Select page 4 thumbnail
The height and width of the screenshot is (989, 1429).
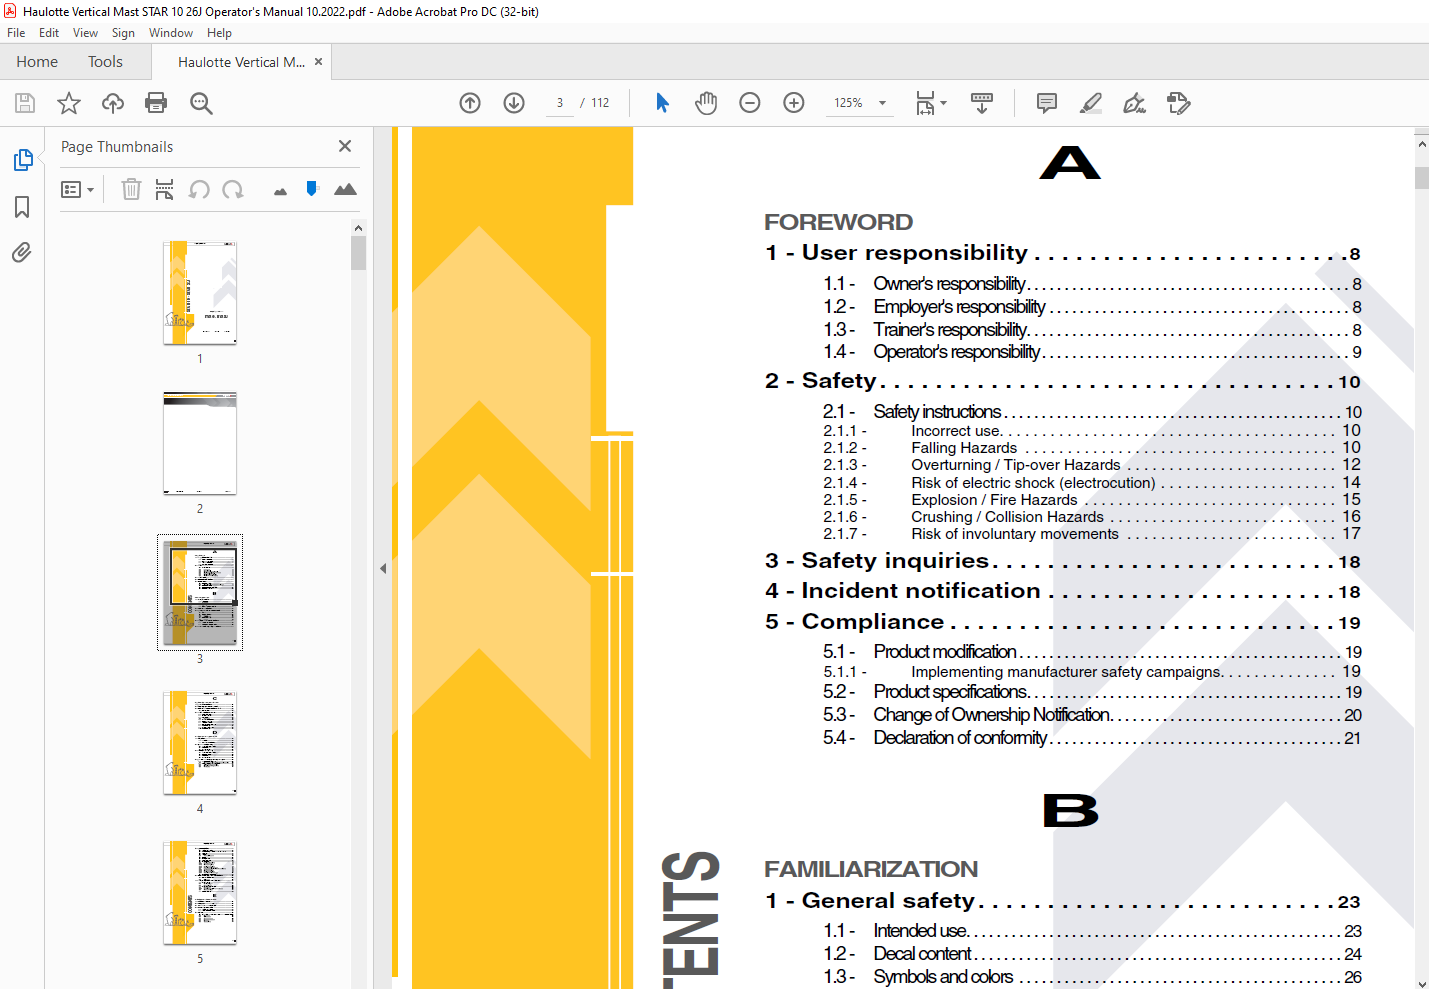(x=200, y=743)
